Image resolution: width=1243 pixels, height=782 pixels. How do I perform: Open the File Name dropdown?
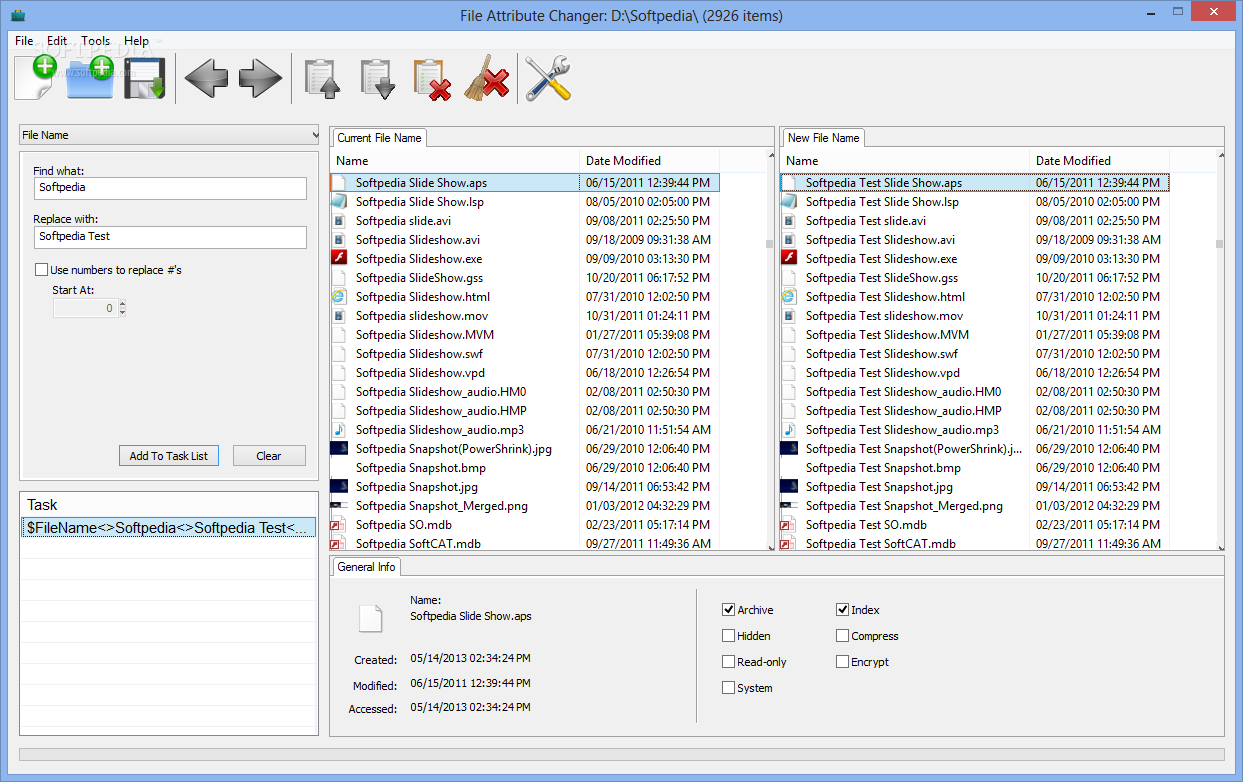[x=169, y=135]
